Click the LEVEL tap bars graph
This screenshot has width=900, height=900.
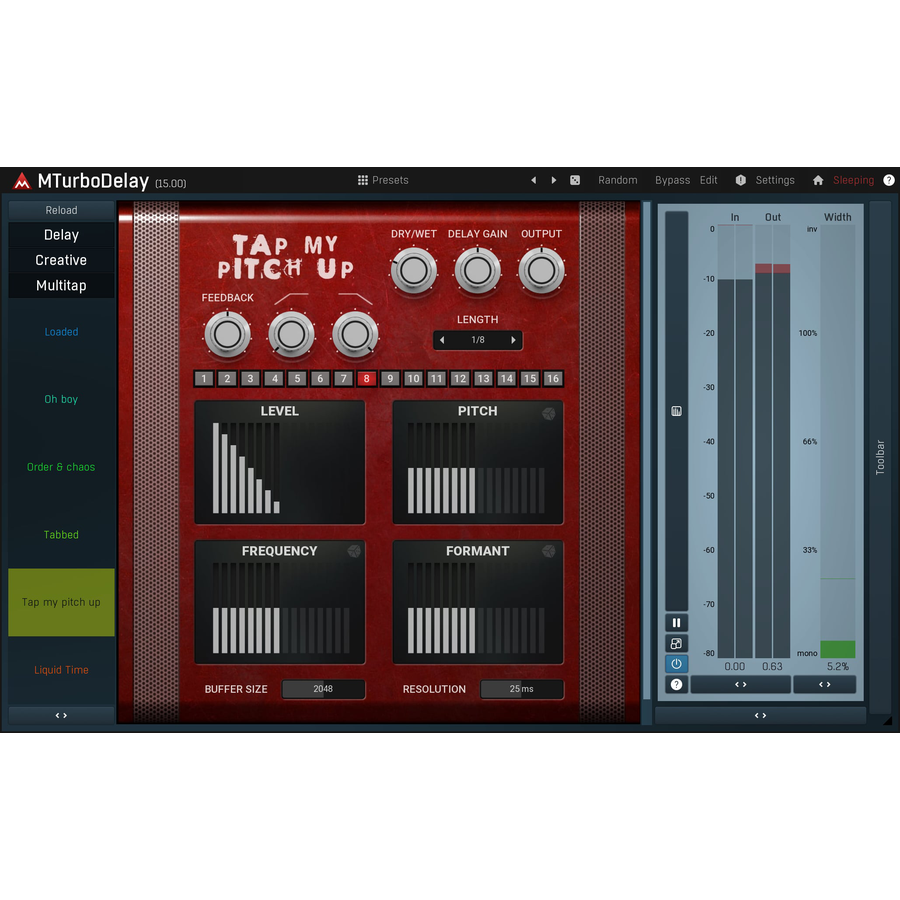(281, 468)
